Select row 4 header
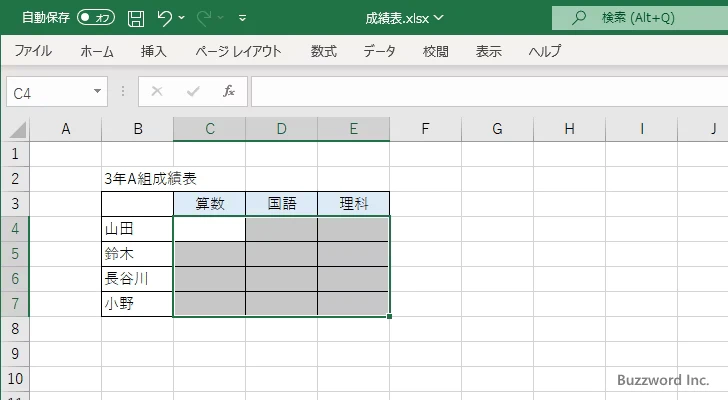This screenshot has height=400, width=728. pos(15,229)
